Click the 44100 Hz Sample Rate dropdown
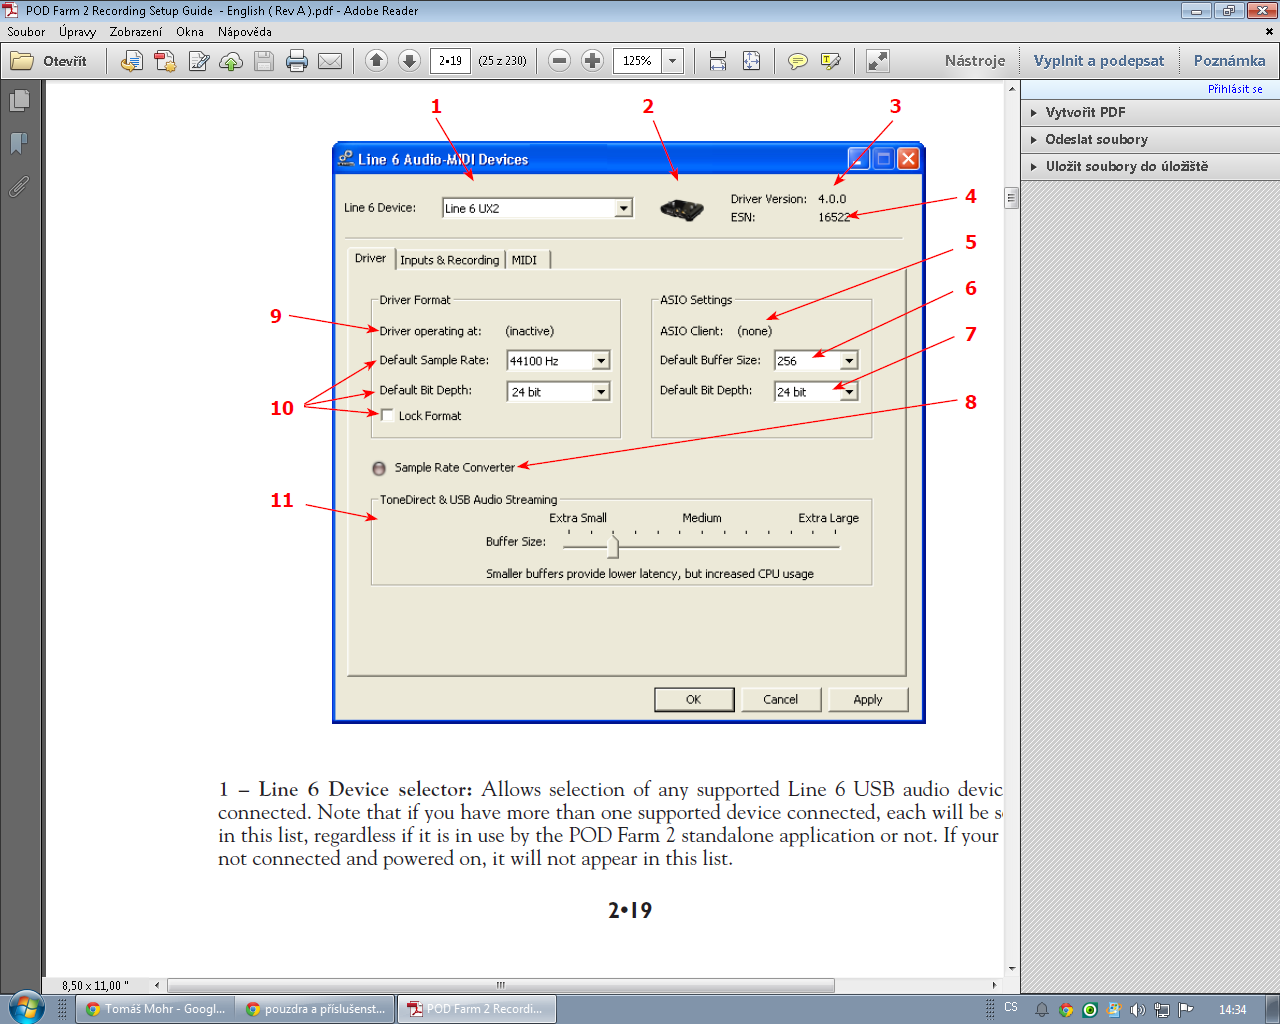 (558, 361)
